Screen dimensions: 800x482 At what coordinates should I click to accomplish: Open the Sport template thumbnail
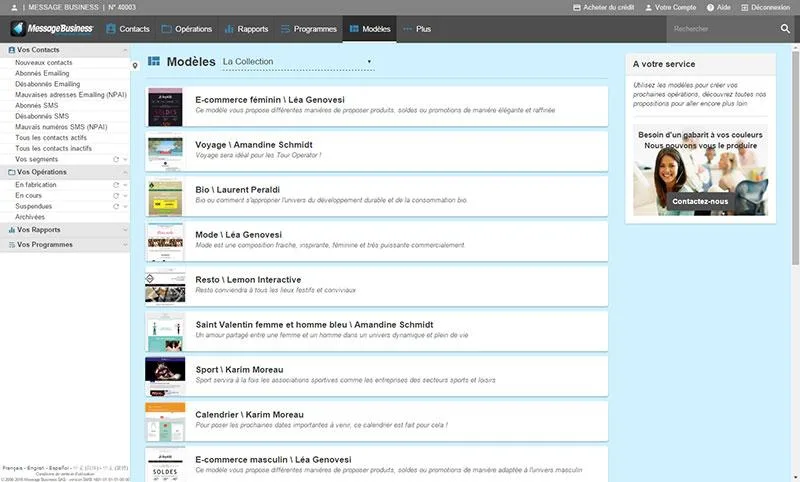pos(165,376)
